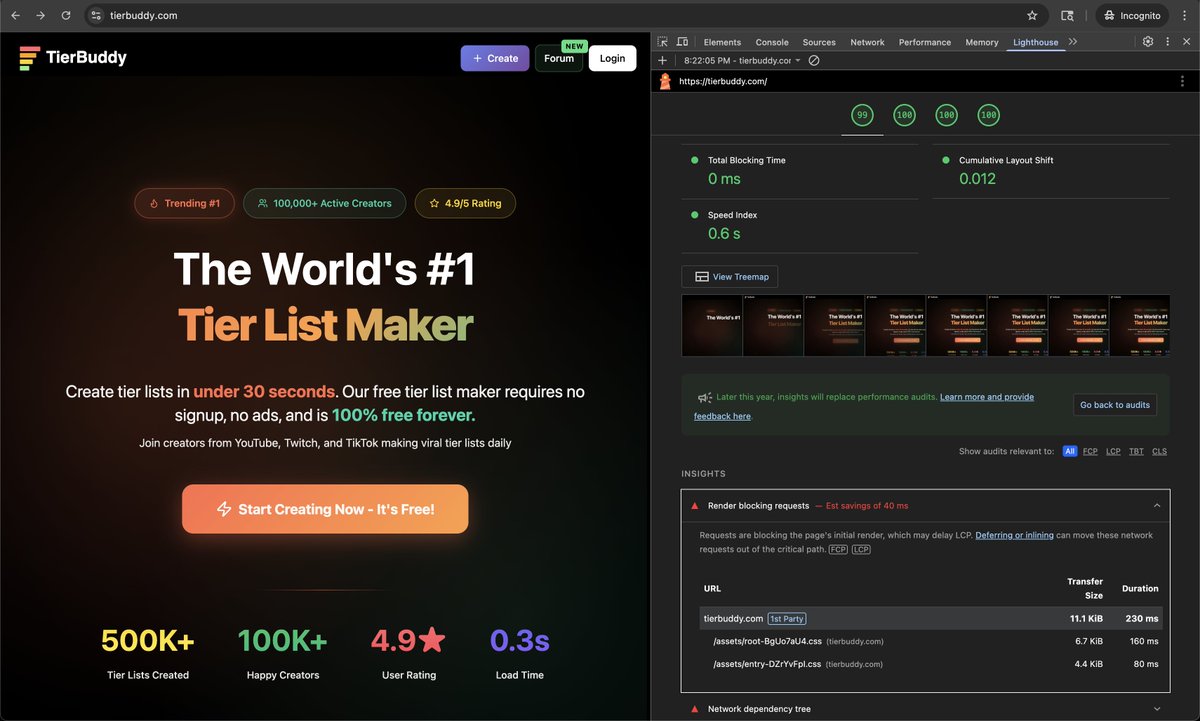Image resolution: width=1200 pixels, height=721 pixels.
Task: Activate the inspect element picker icon
Action: click(x=664, y=42)
